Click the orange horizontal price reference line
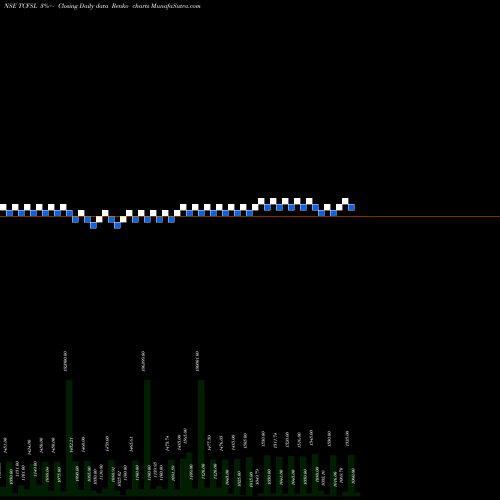 click(x=250, y=217)
